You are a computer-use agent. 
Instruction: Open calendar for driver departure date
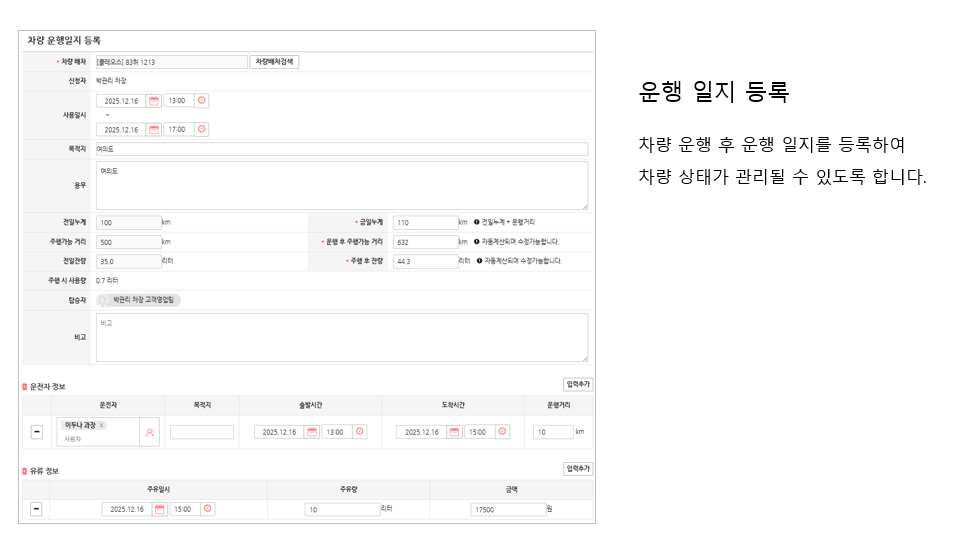click(312, 432)
